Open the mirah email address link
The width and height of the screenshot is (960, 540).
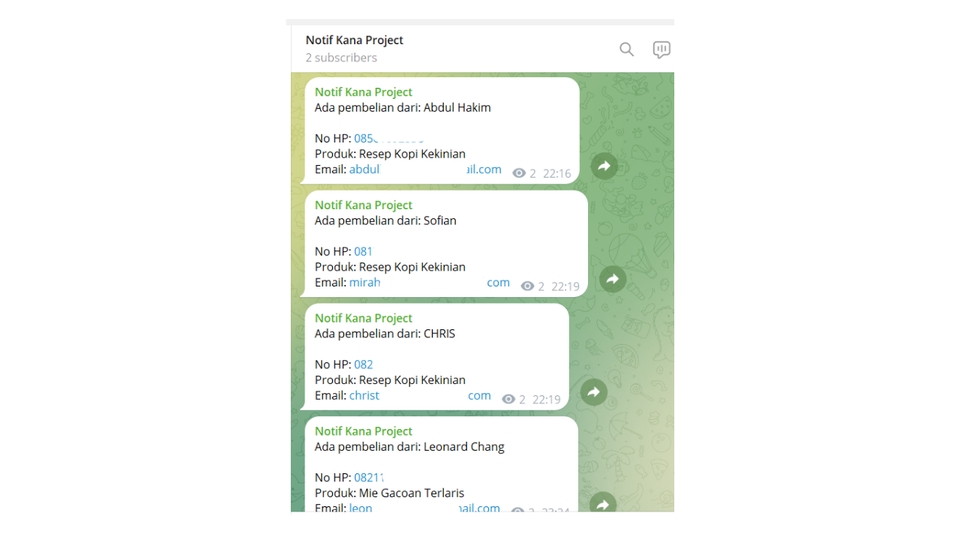(x=429, y=283)
